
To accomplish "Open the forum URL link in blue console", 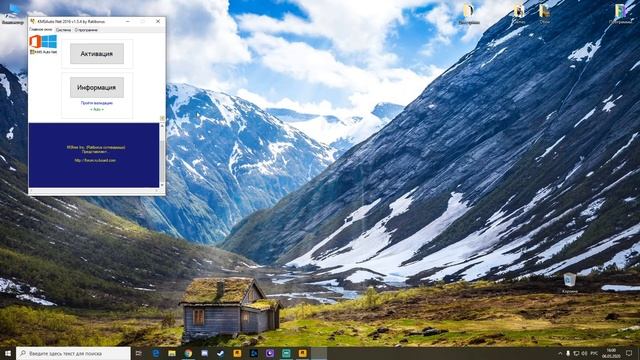I will coord(95,160).
